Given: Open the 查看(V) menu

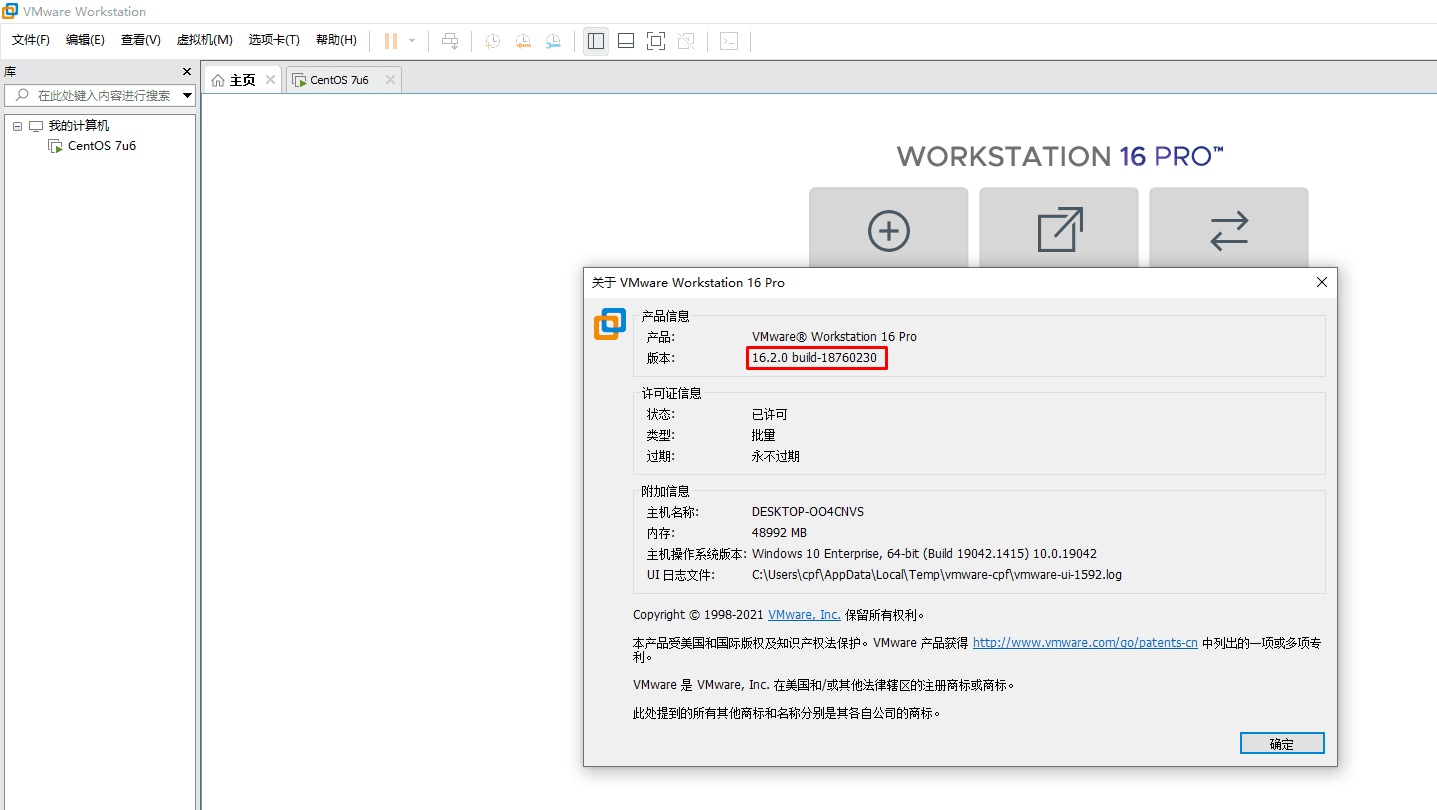Looking at the screenshot, I should pyautogui.click(x=141, y=40).
